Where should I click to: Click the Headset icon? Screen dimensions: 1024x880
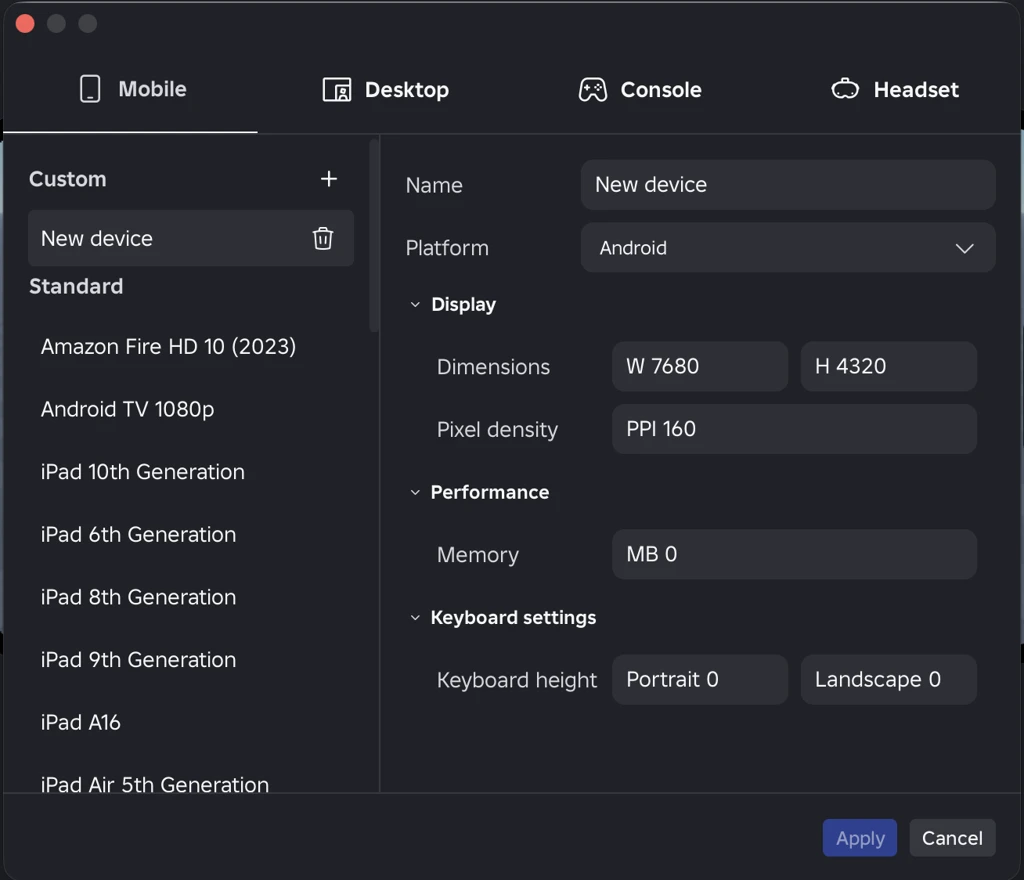(x=845, y=89)
